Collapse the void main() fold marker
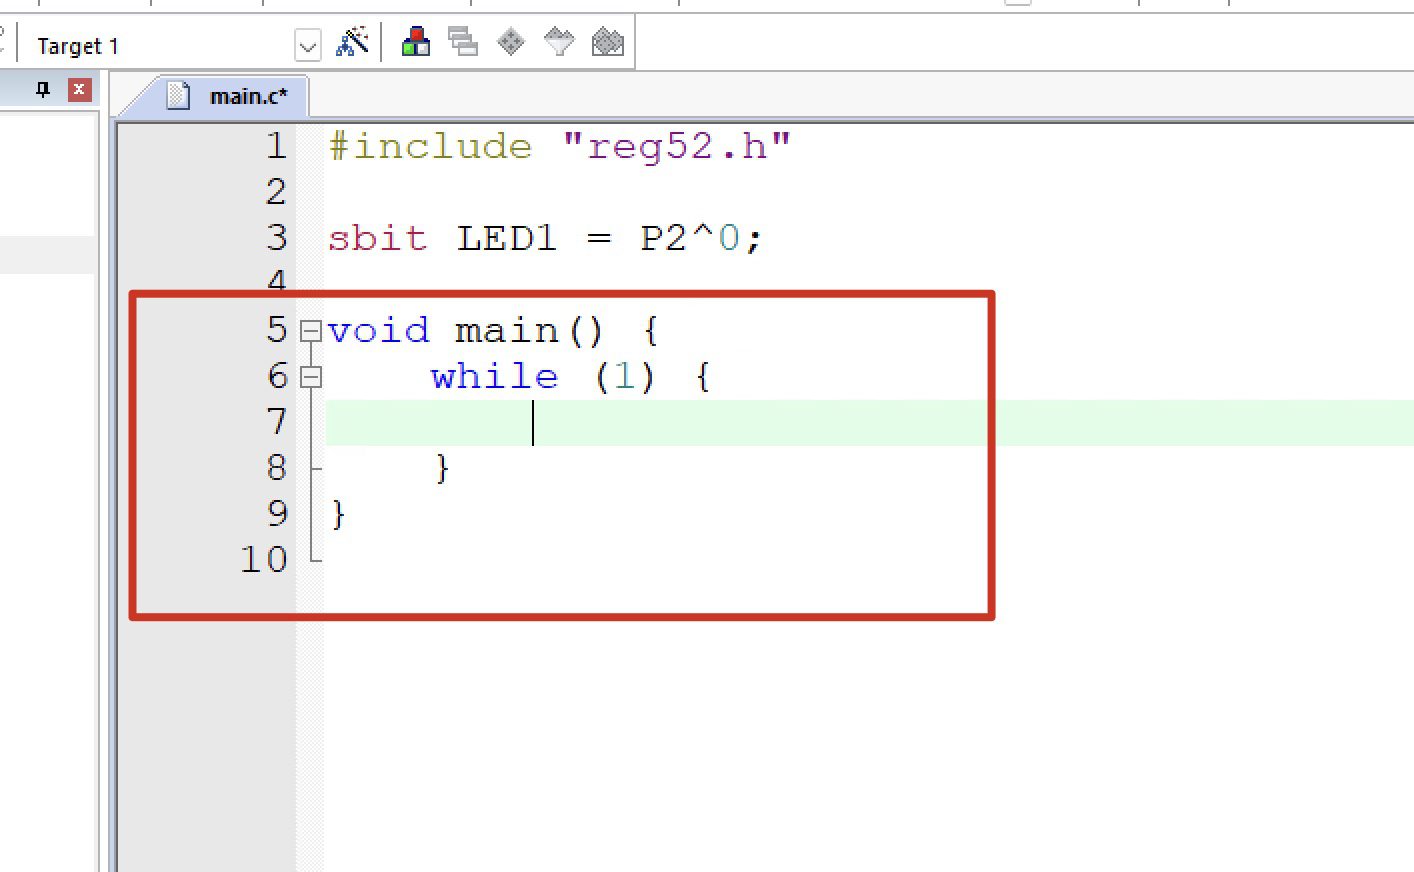Image resolution: width=1414 pixels, height=872 pixels. [311, 330]
